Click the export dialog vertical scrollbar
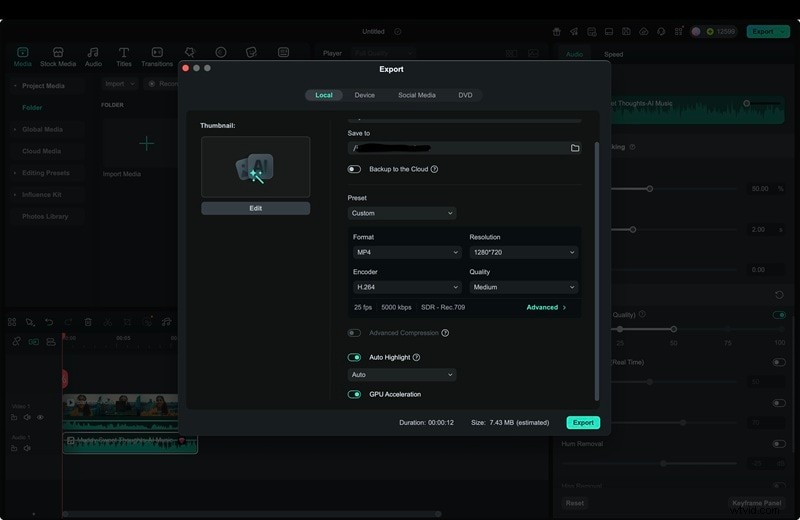 596,271
